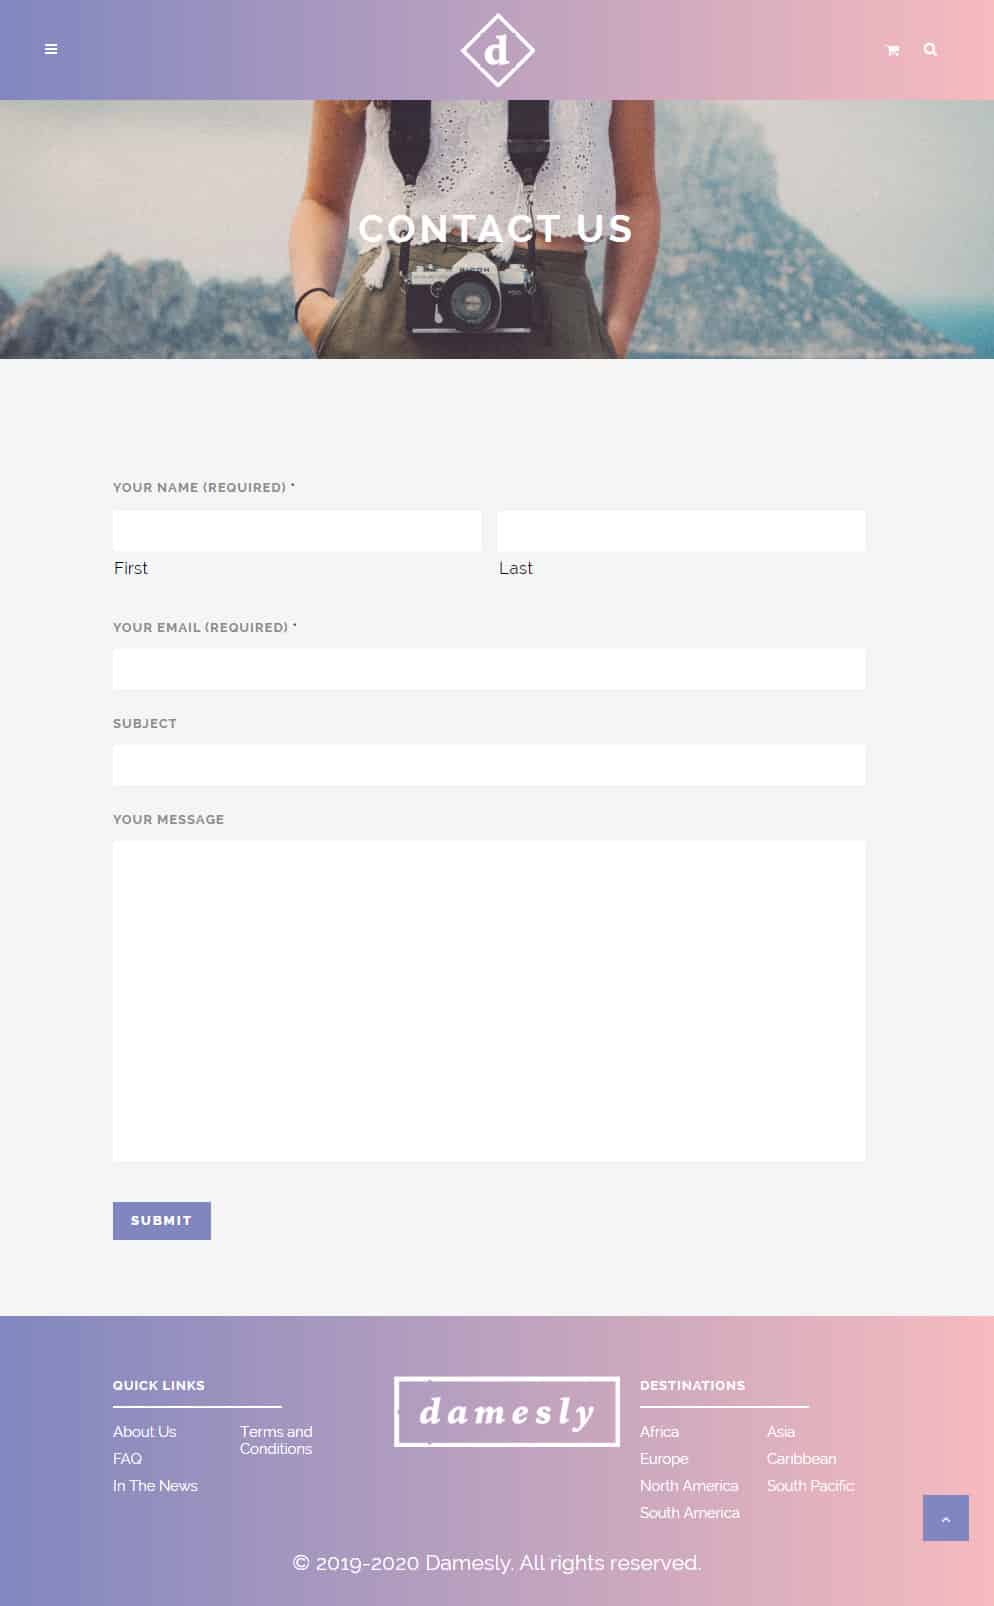
Task: Click the damesly footer logo
Action: pos(507,1411)
